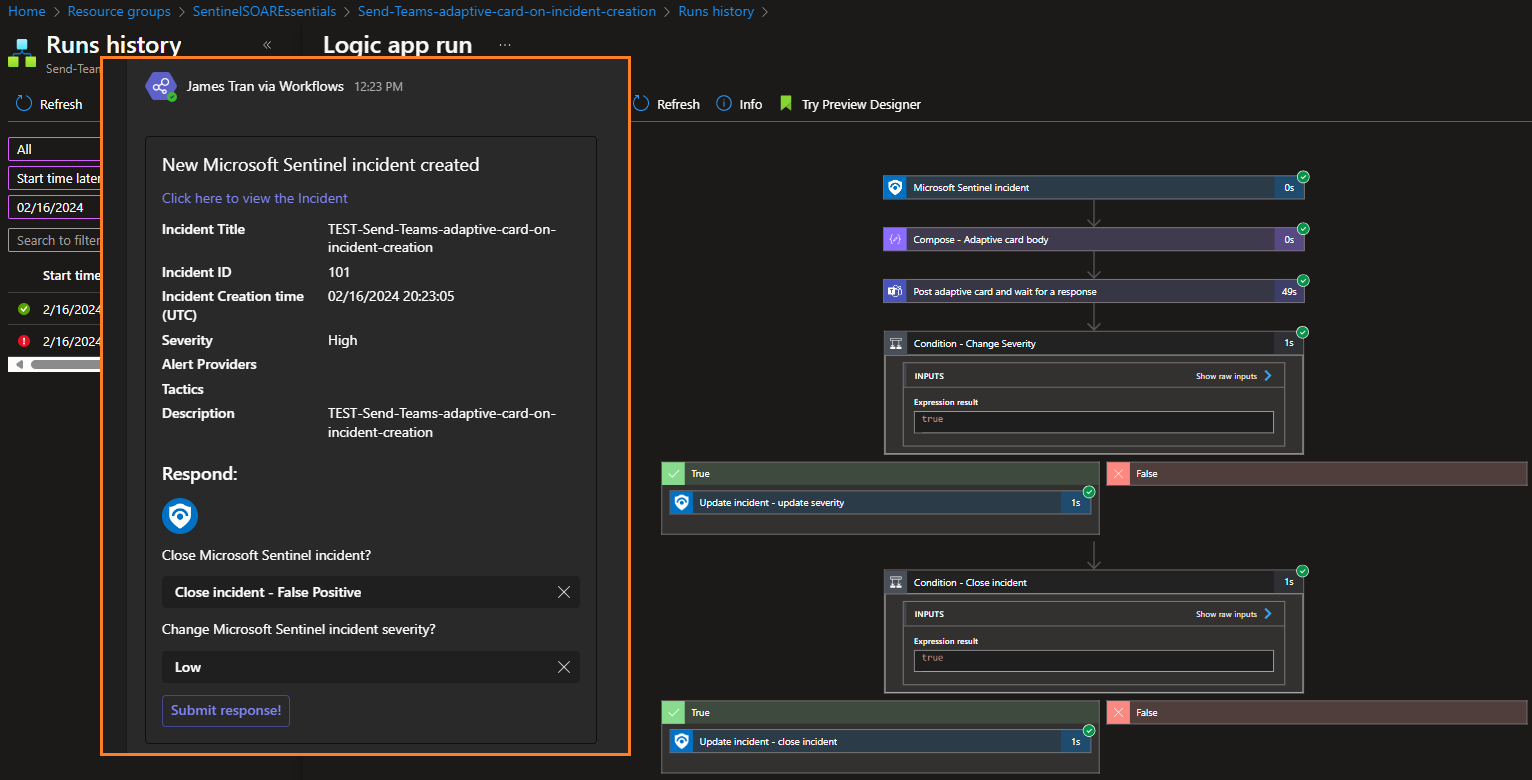Click Submit response! button
Image resolution: width=1532 pixels, height=780 pixels.
tap(226, 710)
